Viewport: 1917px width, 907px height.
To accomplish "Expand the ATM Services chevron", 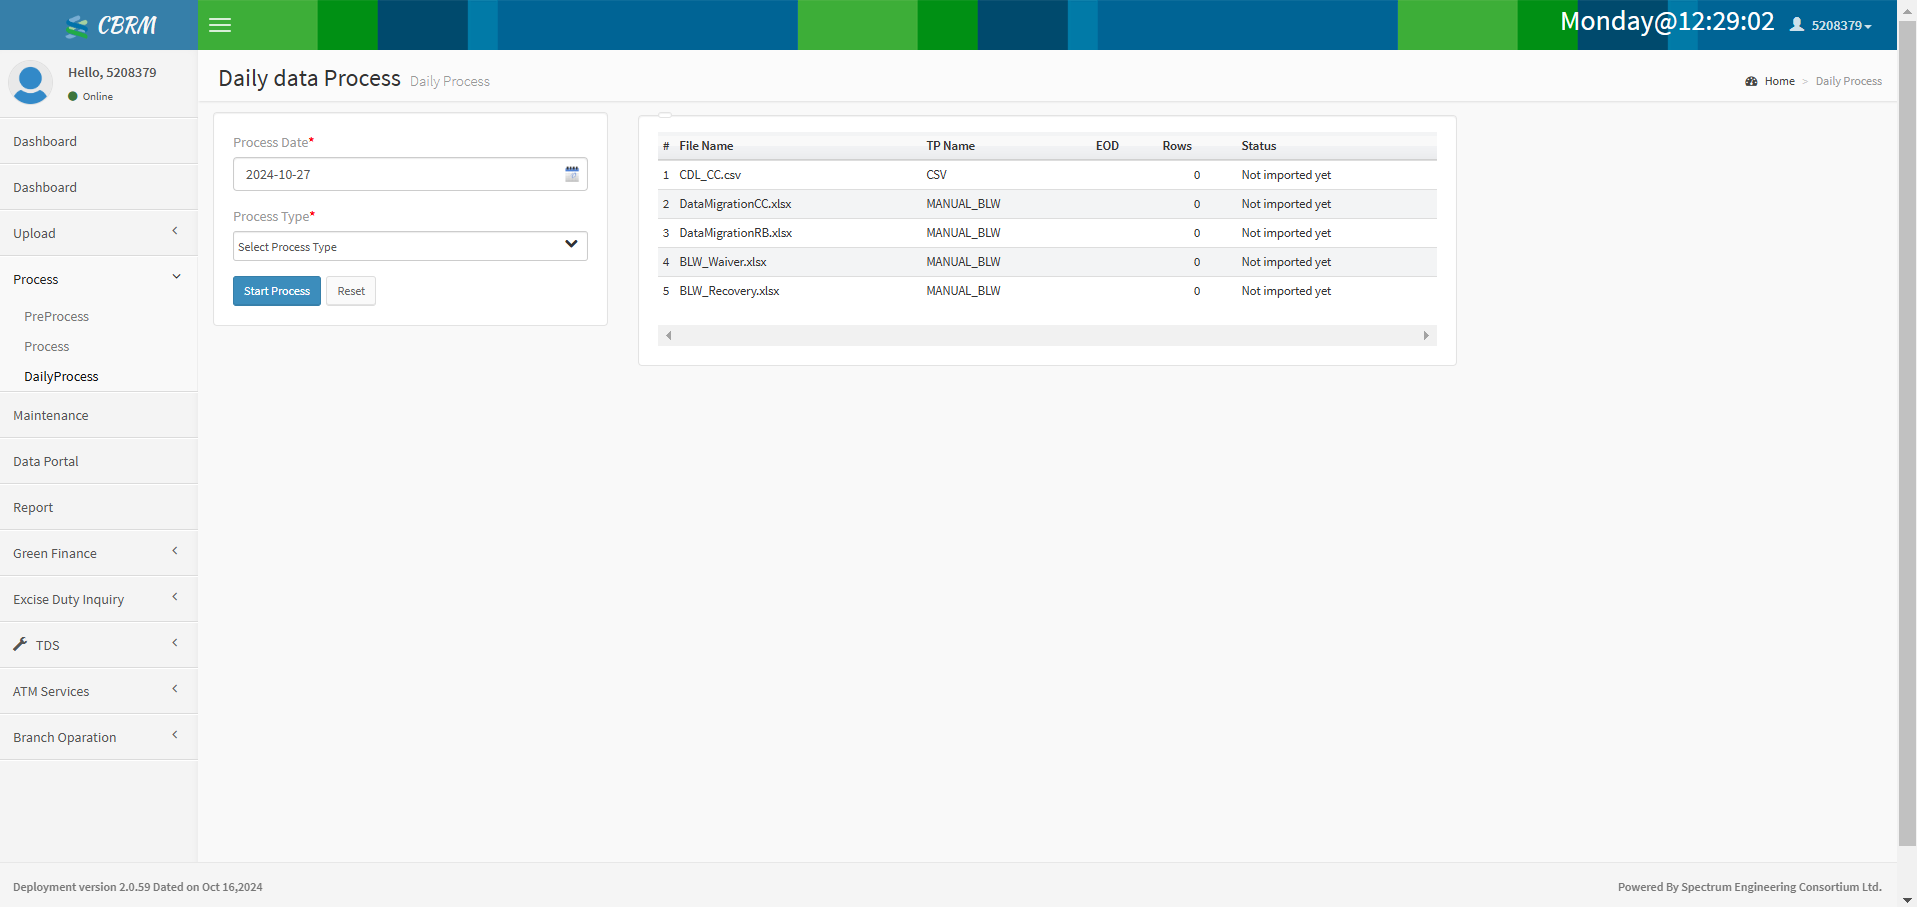I will tap(175, 689).
